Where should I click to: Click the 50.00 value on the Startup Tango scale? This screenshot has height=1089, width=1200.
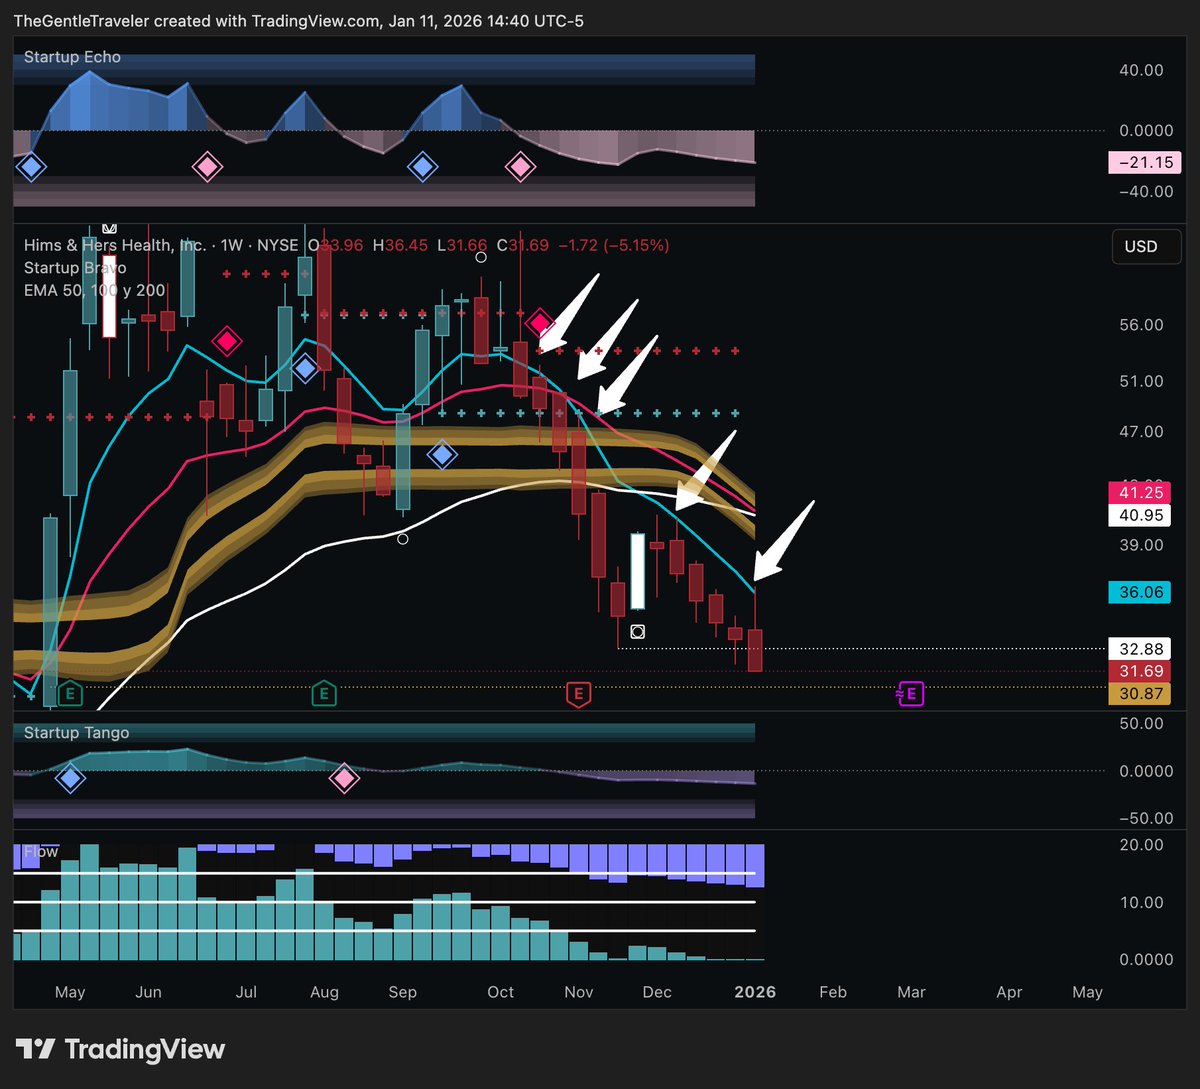point(1140,723)
